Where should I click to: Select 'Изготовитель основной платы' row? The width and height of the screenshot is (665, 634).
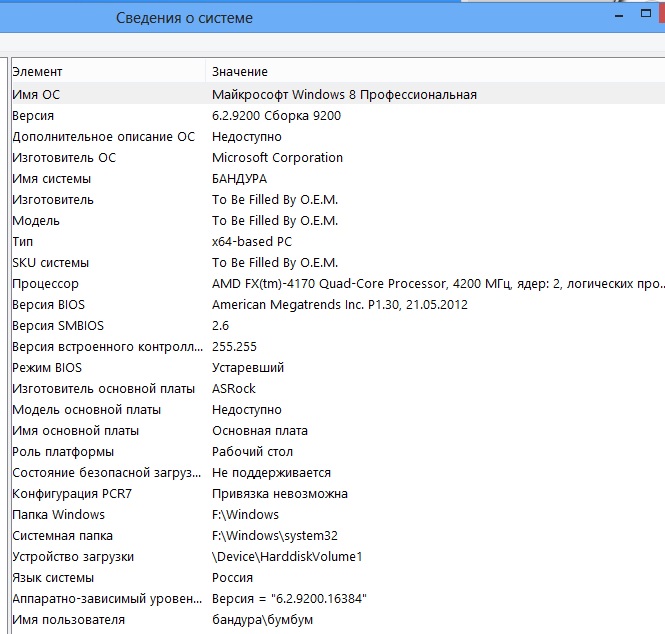pos(100,388)
